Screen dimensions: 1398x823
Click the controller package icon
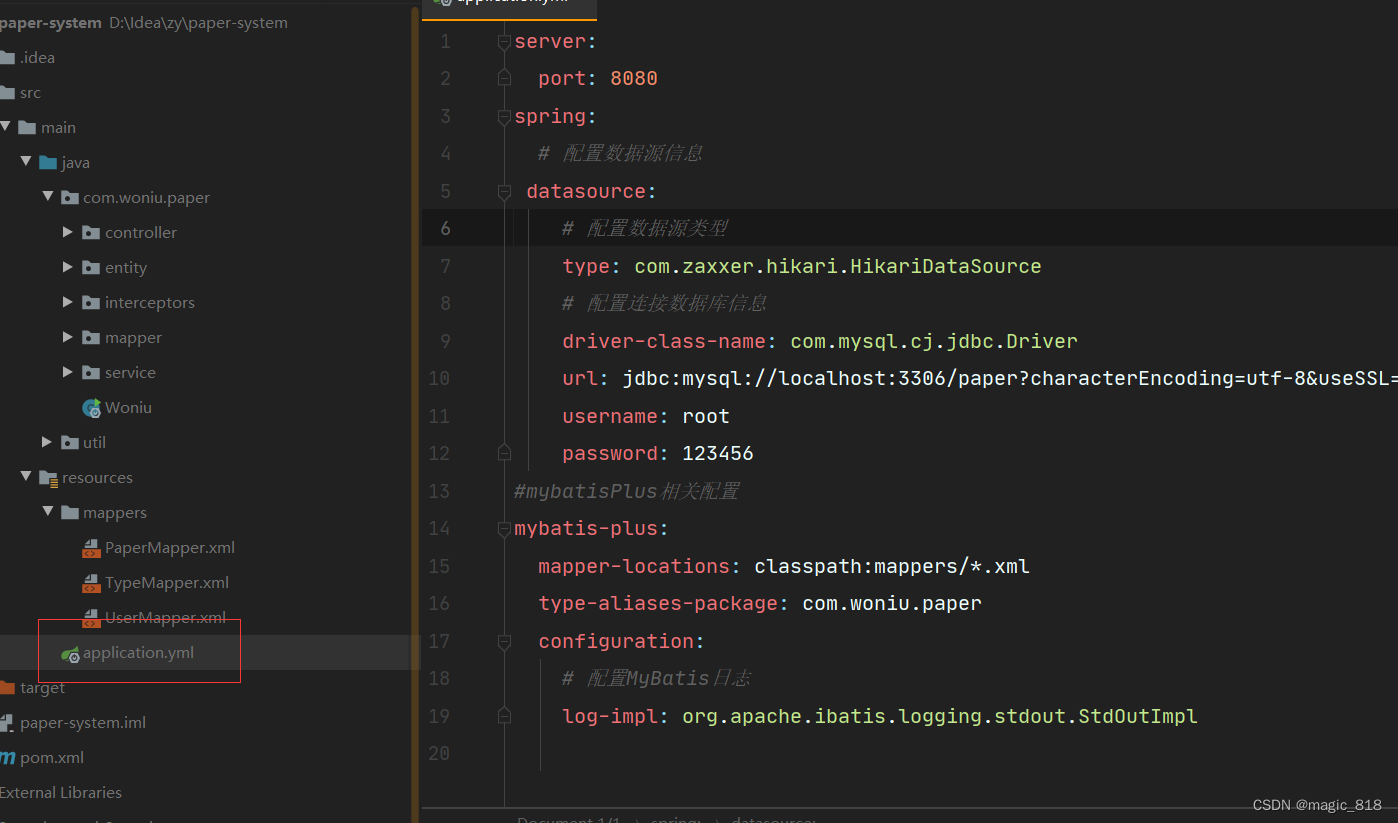[91, 232]
